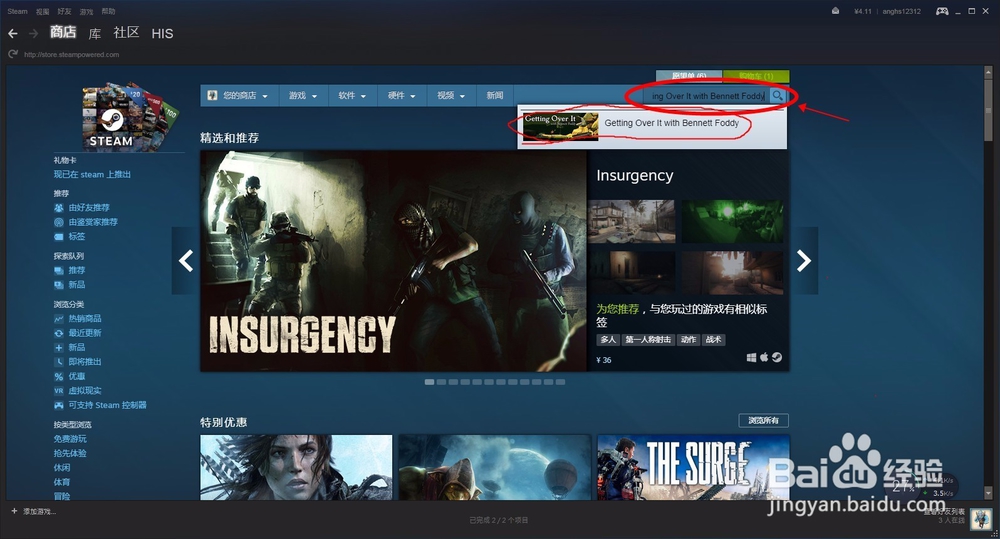Screen dimensions: 1000x539
Task: Click the wallet balance ¥4.11
Action: pyautogui.click(x=862, y=11)
